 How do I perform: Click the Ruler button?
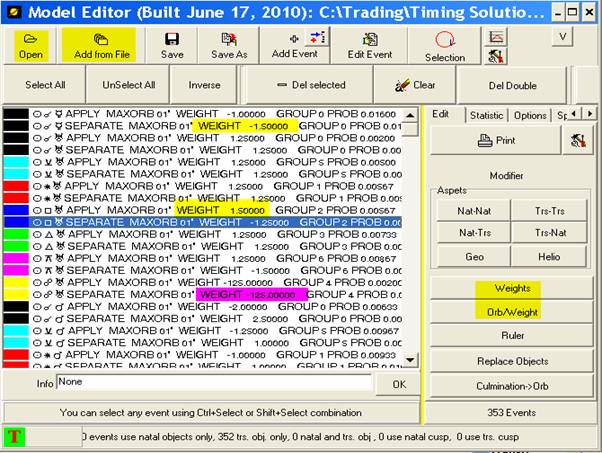point(512,336)
